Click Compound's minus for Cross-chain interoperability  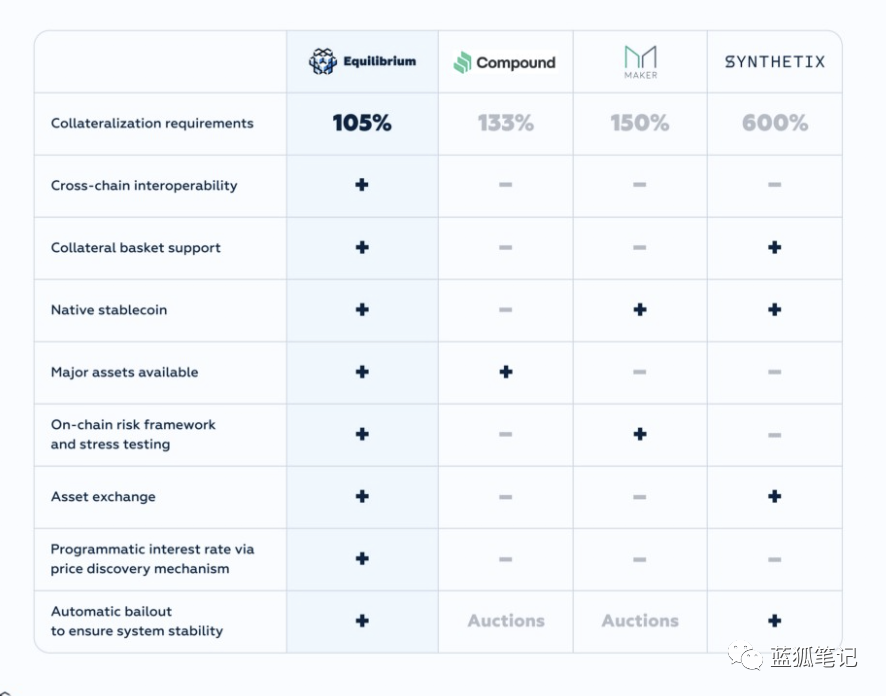pos(506,185)
